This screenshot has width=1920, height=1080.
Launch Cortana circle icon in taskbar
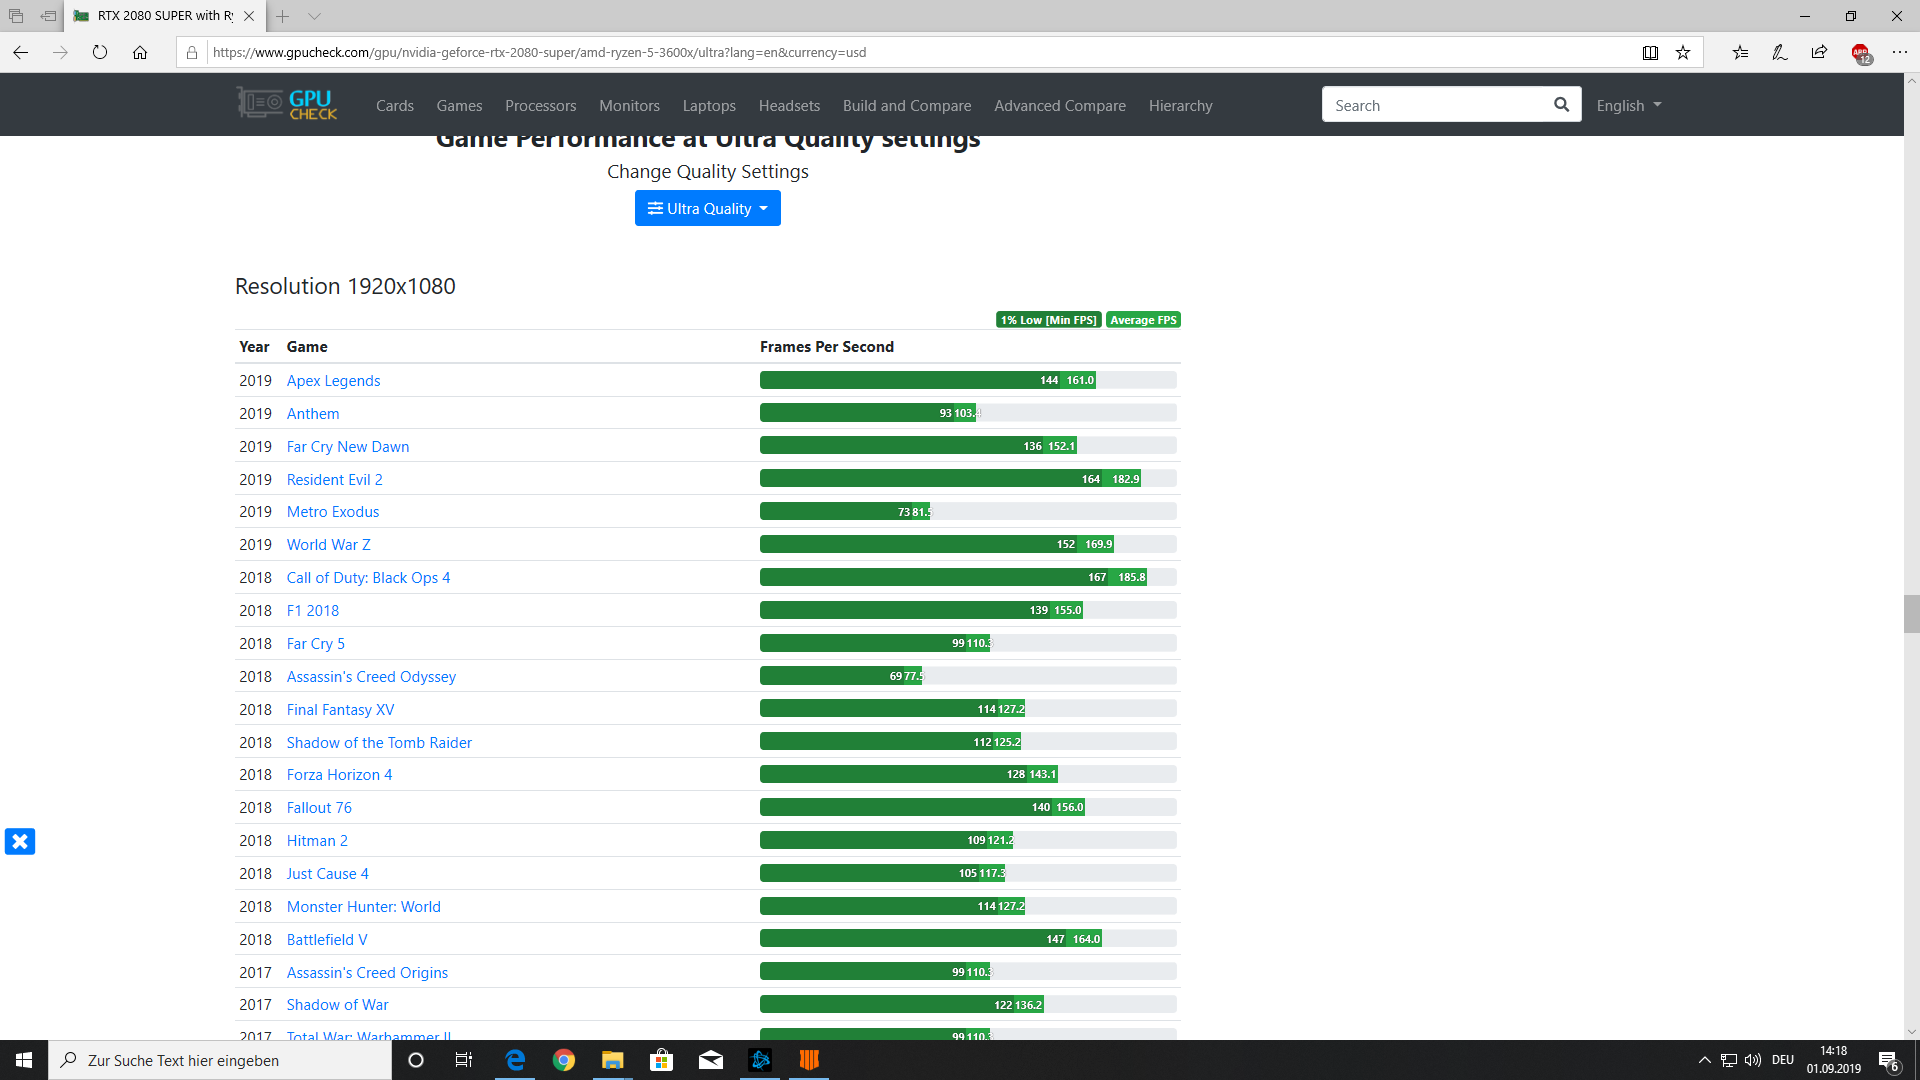tap(416, 1060)
